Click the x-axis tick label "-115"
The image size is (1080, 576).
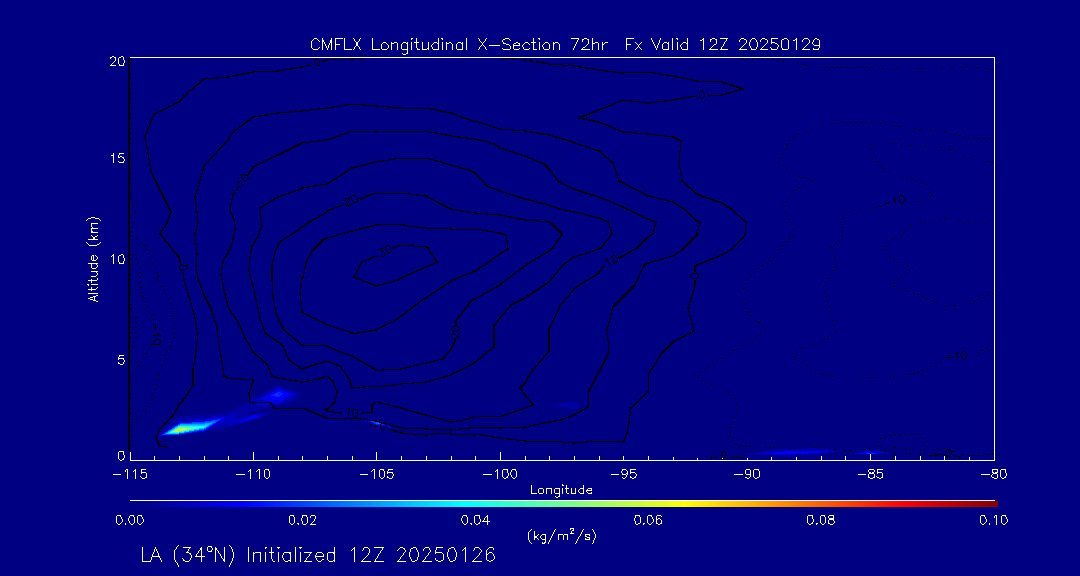pos(130,475)
